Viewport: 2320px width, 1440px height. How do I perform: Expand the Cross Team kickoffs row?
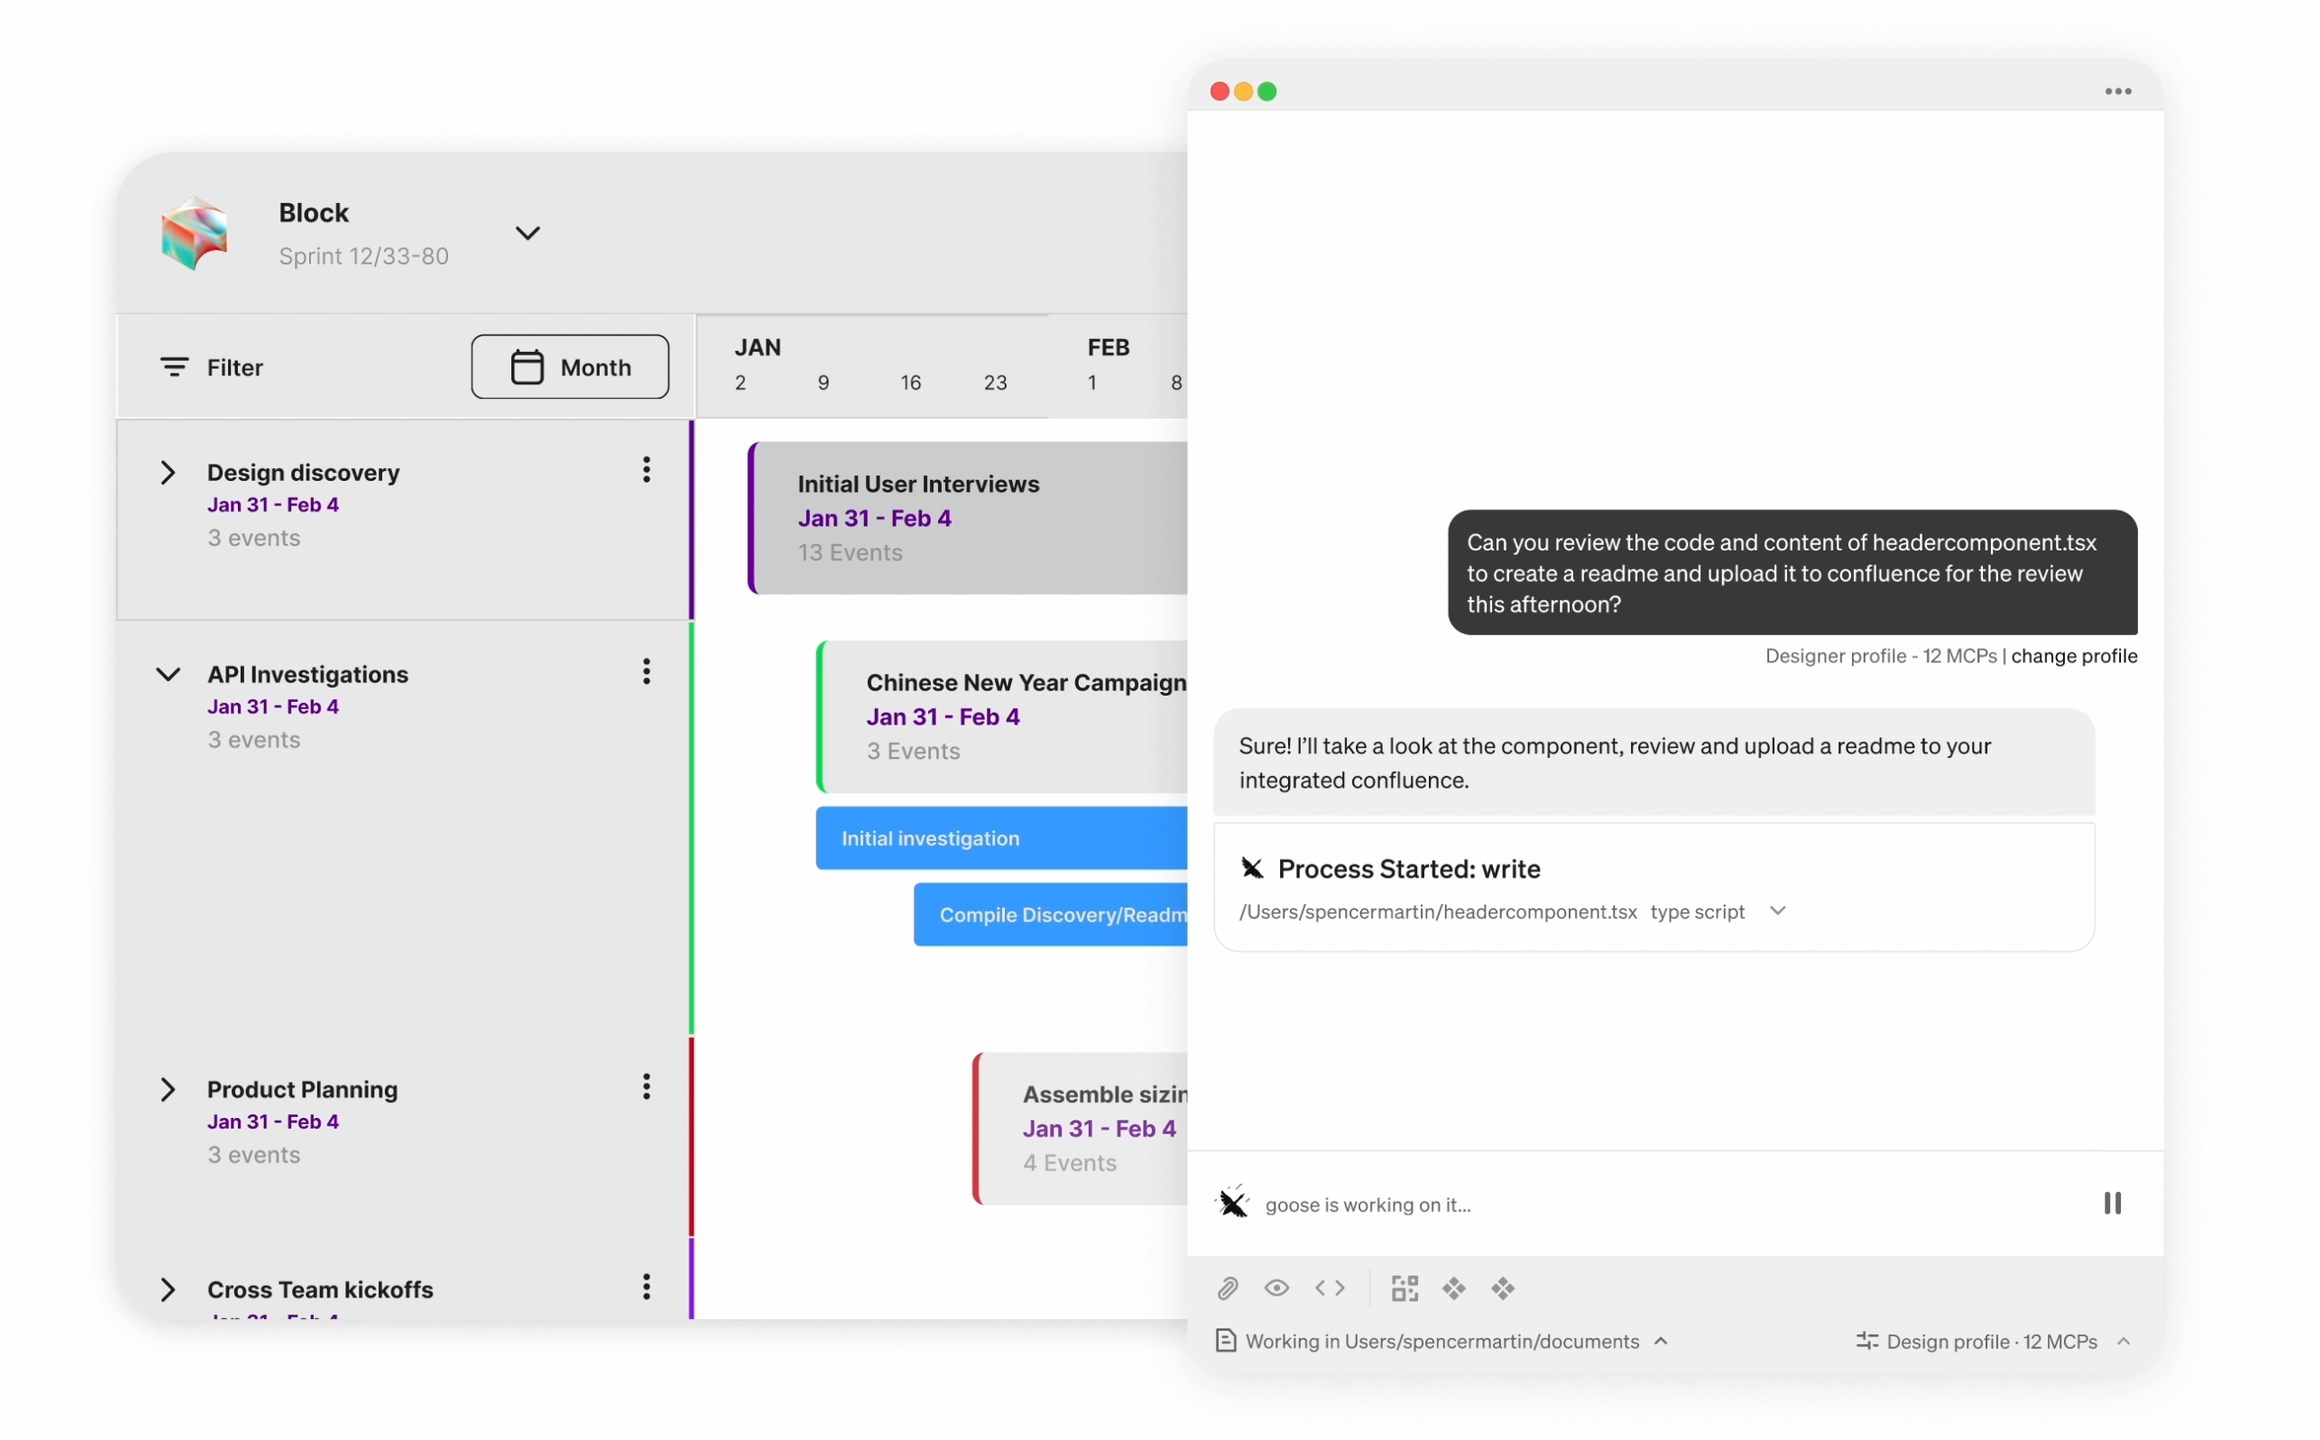(x=168, y=1289)
